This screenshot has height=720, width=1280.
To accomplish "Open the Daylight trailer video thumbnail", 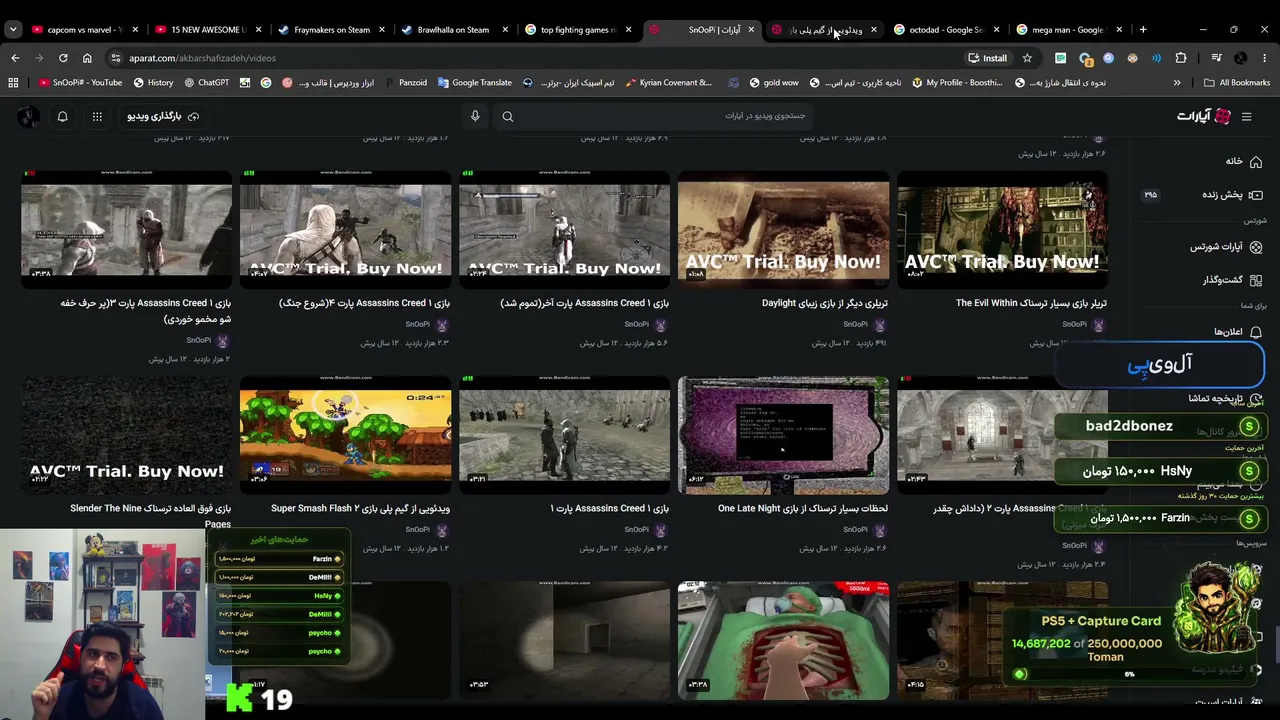I will 783,230.
